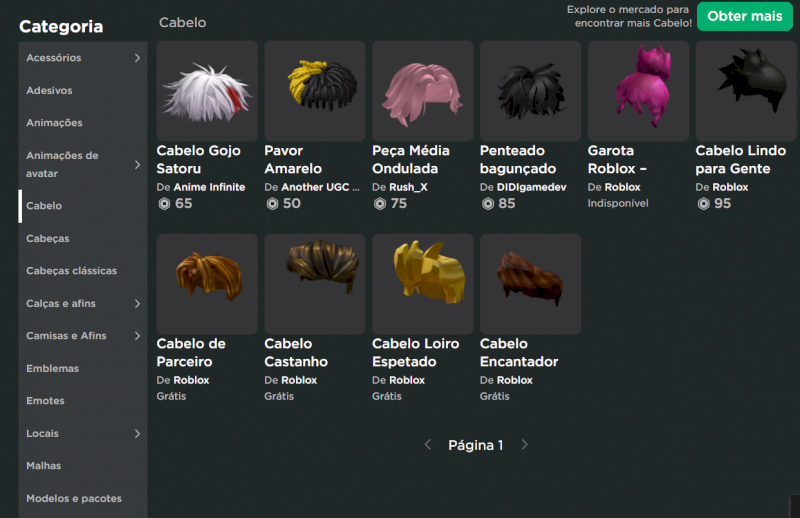This screenshot has height=518, width=800.
Task: Open the Cabelo Encantador thumbnail
Action: 530,284
